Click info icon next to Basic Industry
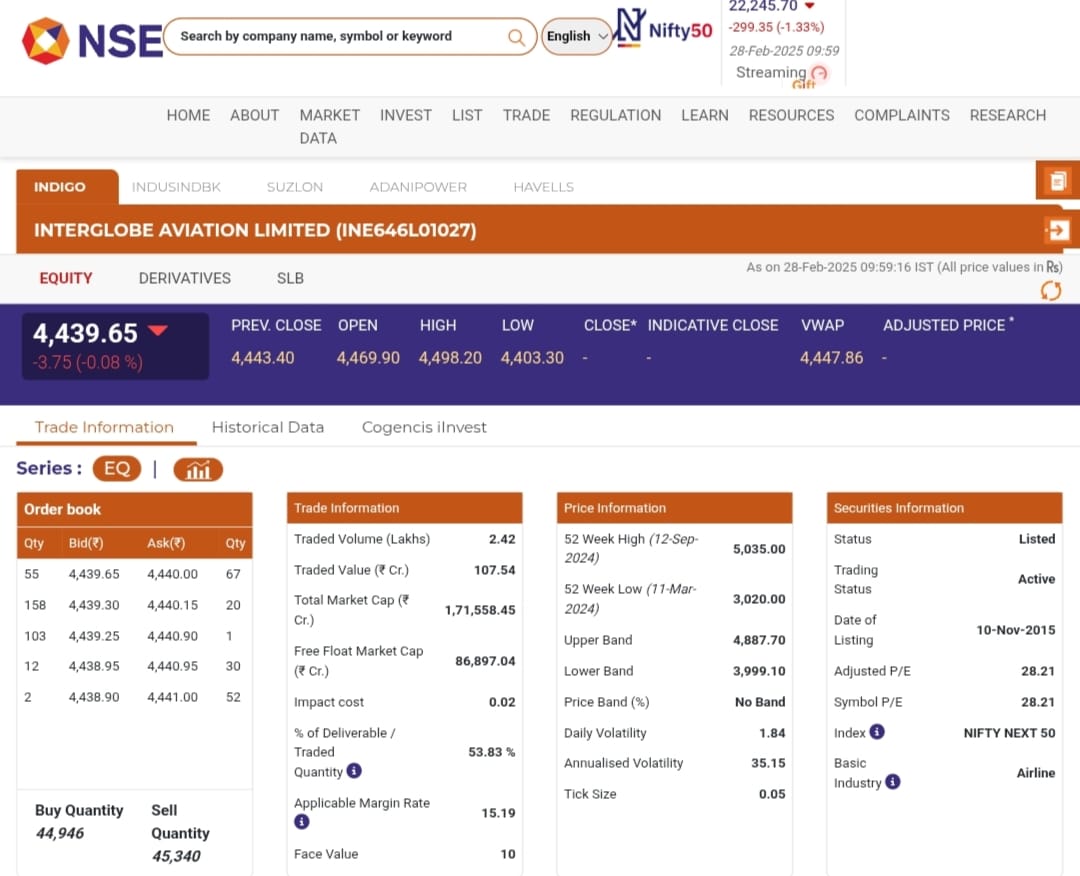The width and height of the screenshot is (1080, 876). [x=893, y=782]
